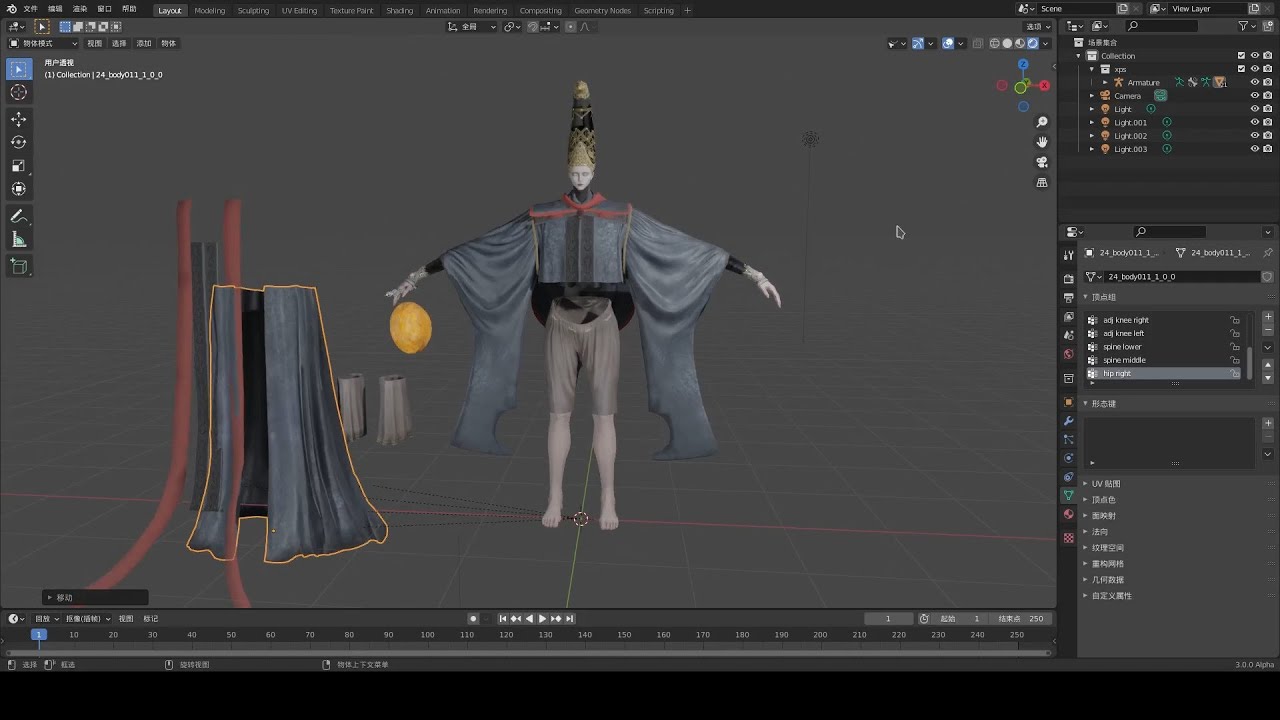Toggle proportional editing
1280x720 pixels.
click(x=569, y=27)
